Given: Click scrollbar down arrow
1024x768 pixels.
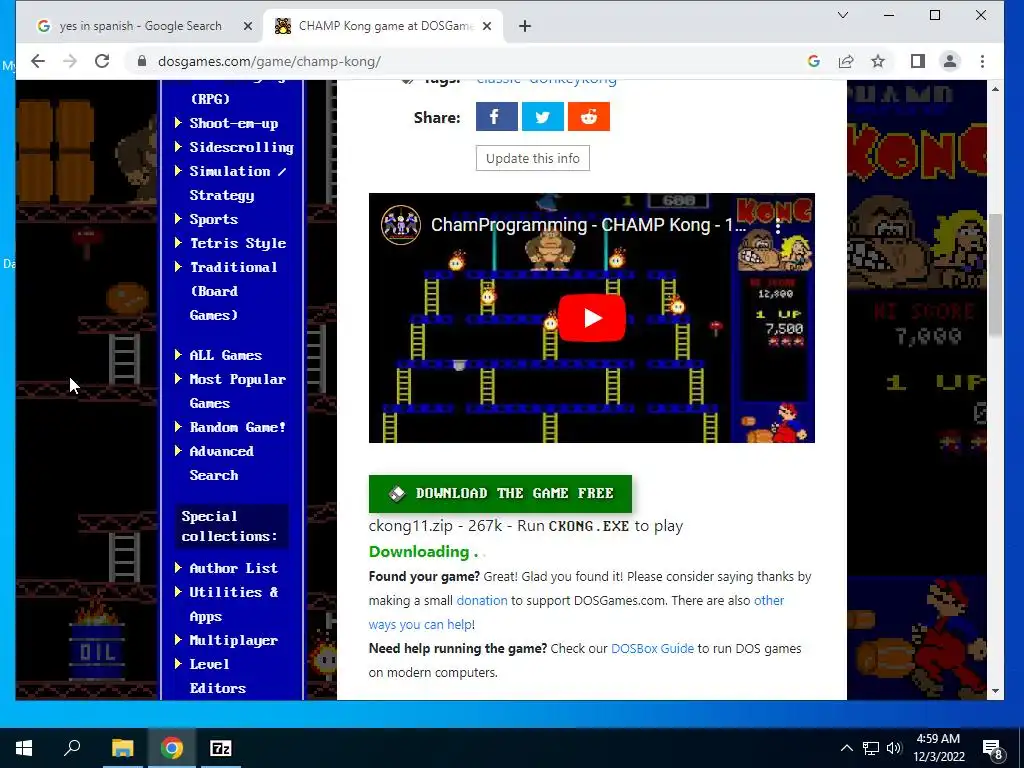Looking at the screenshot, I should pos(995,691).
